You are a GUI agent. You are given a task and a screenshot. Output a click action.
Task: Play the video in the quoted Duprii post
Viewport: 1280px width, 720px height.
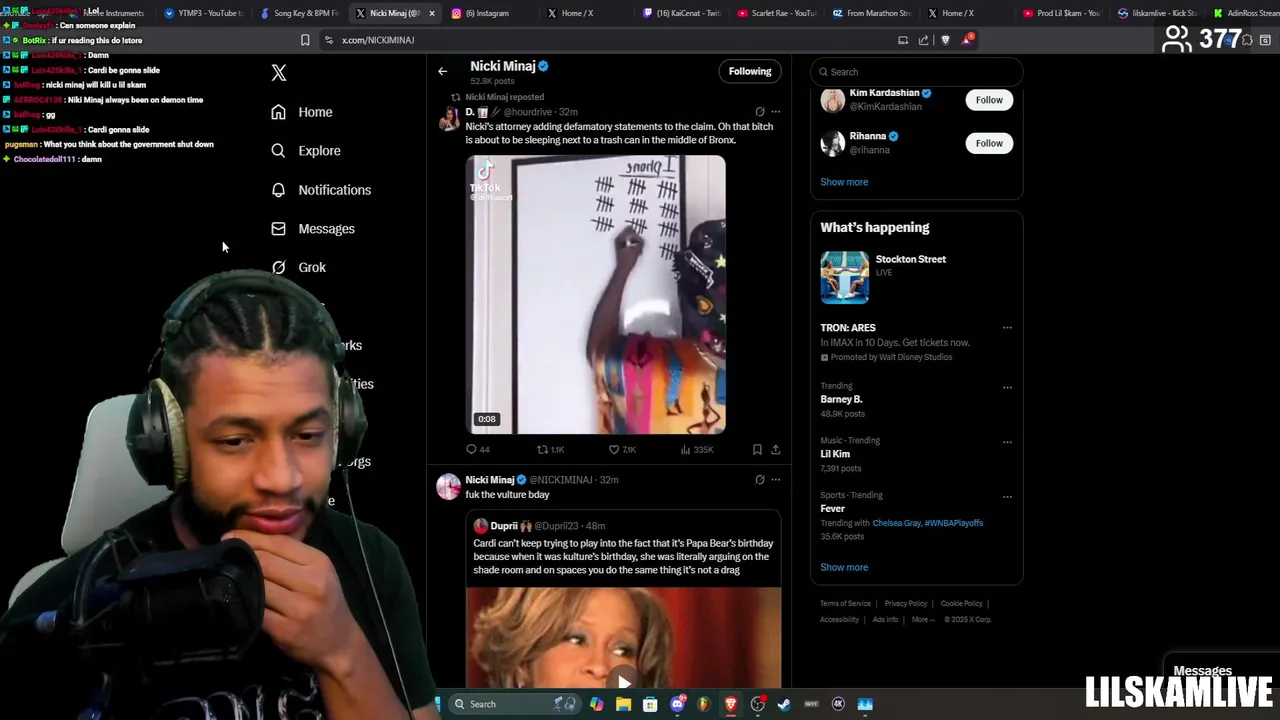(623, 682)
